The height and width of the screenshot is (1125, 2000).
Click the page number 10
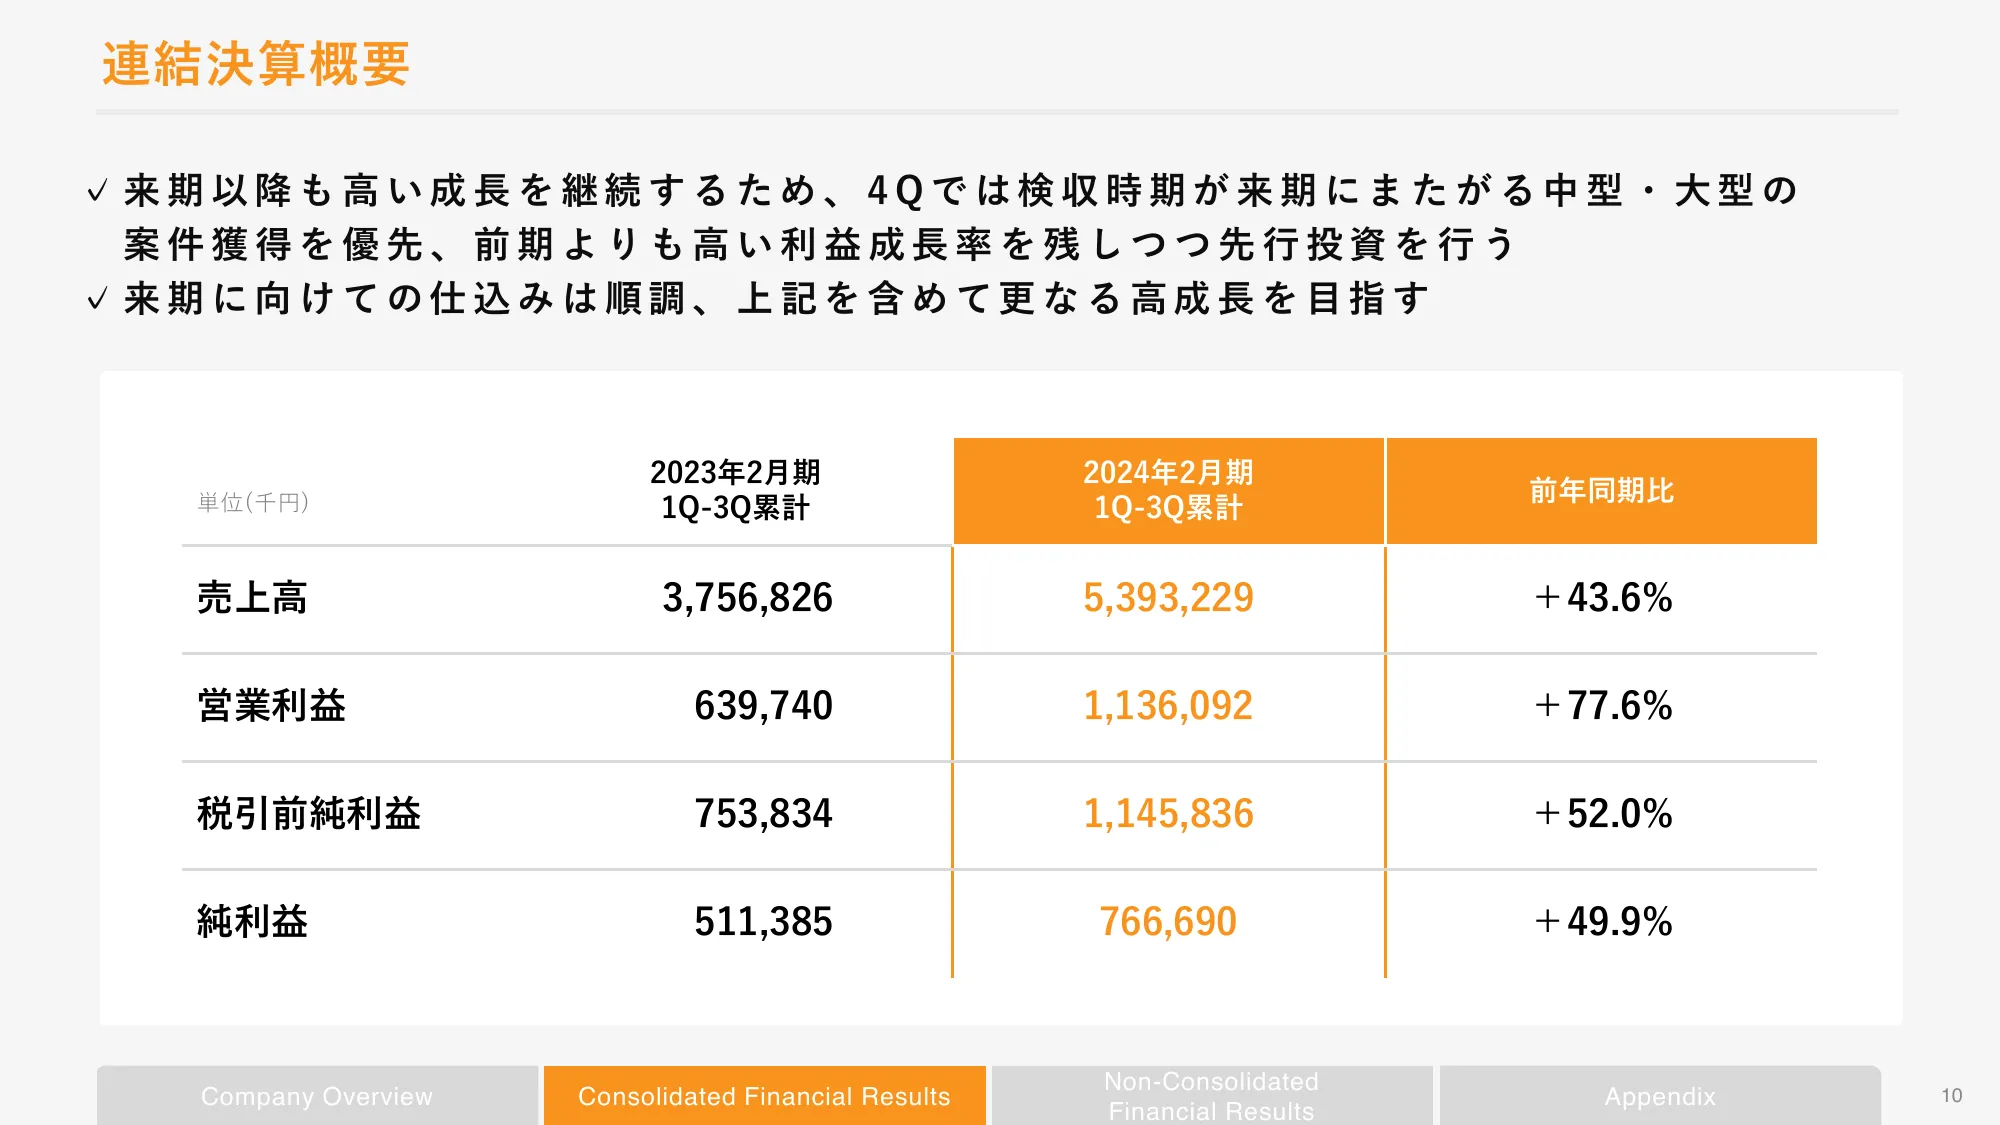coord(1952,1096)
